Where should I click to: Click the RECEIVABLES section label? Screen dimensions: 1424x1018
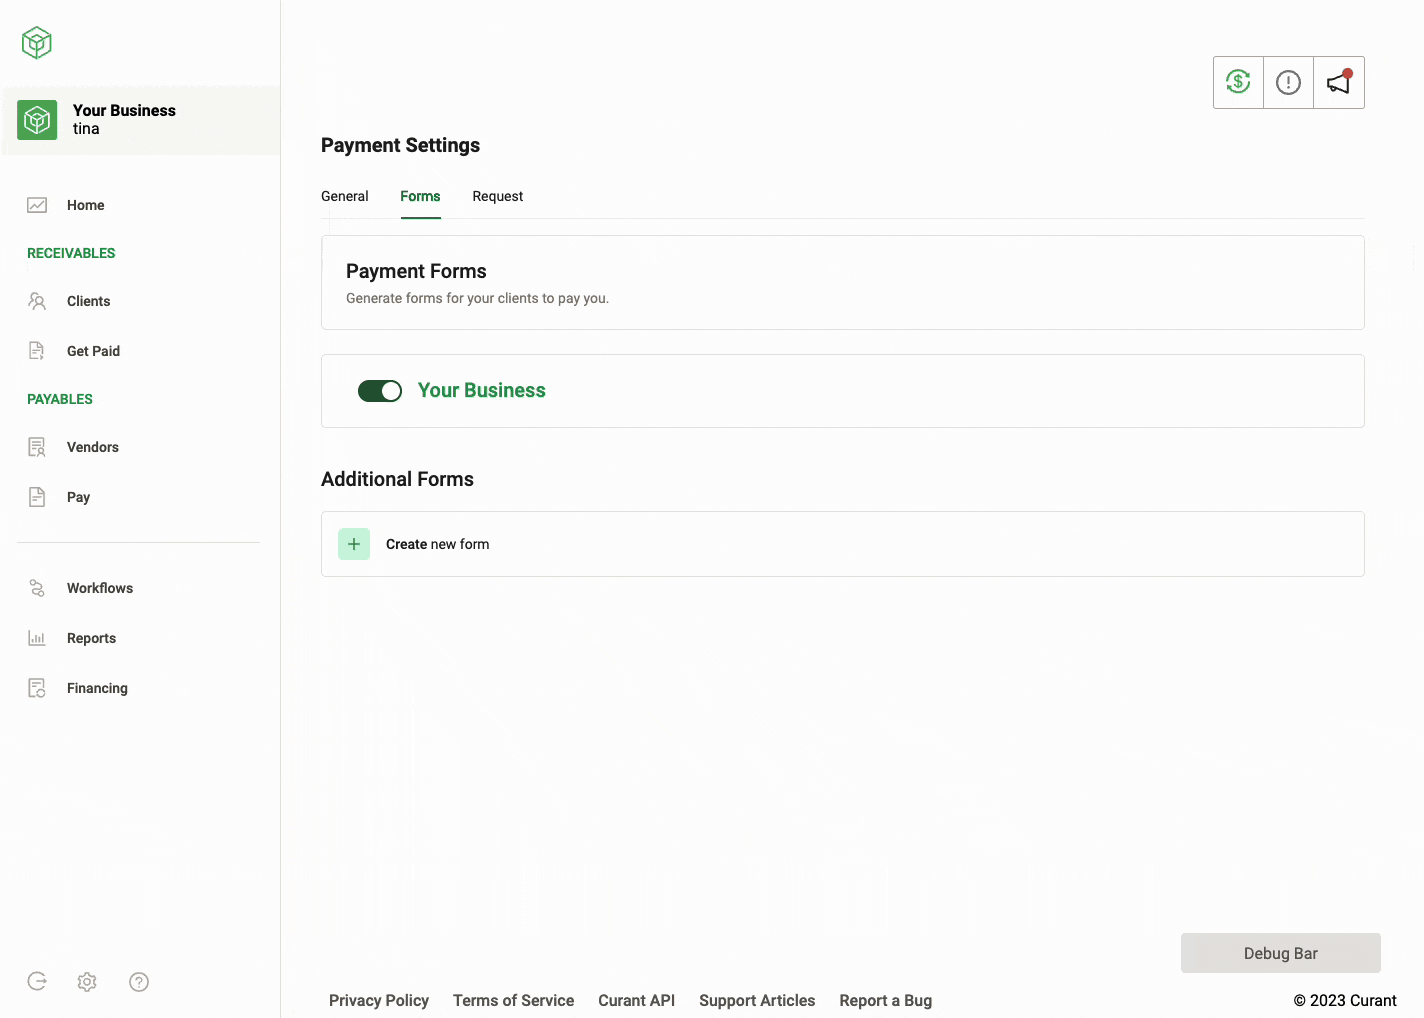[71, 253]
